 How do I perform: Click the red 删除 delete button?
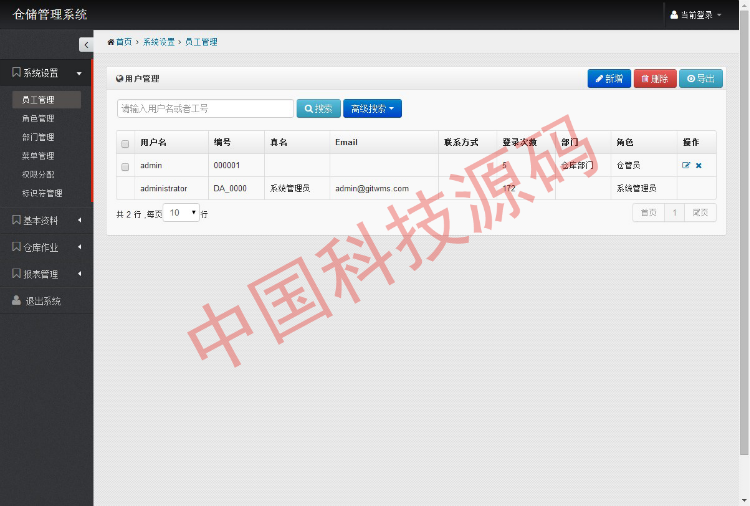[x=654, y=78]
